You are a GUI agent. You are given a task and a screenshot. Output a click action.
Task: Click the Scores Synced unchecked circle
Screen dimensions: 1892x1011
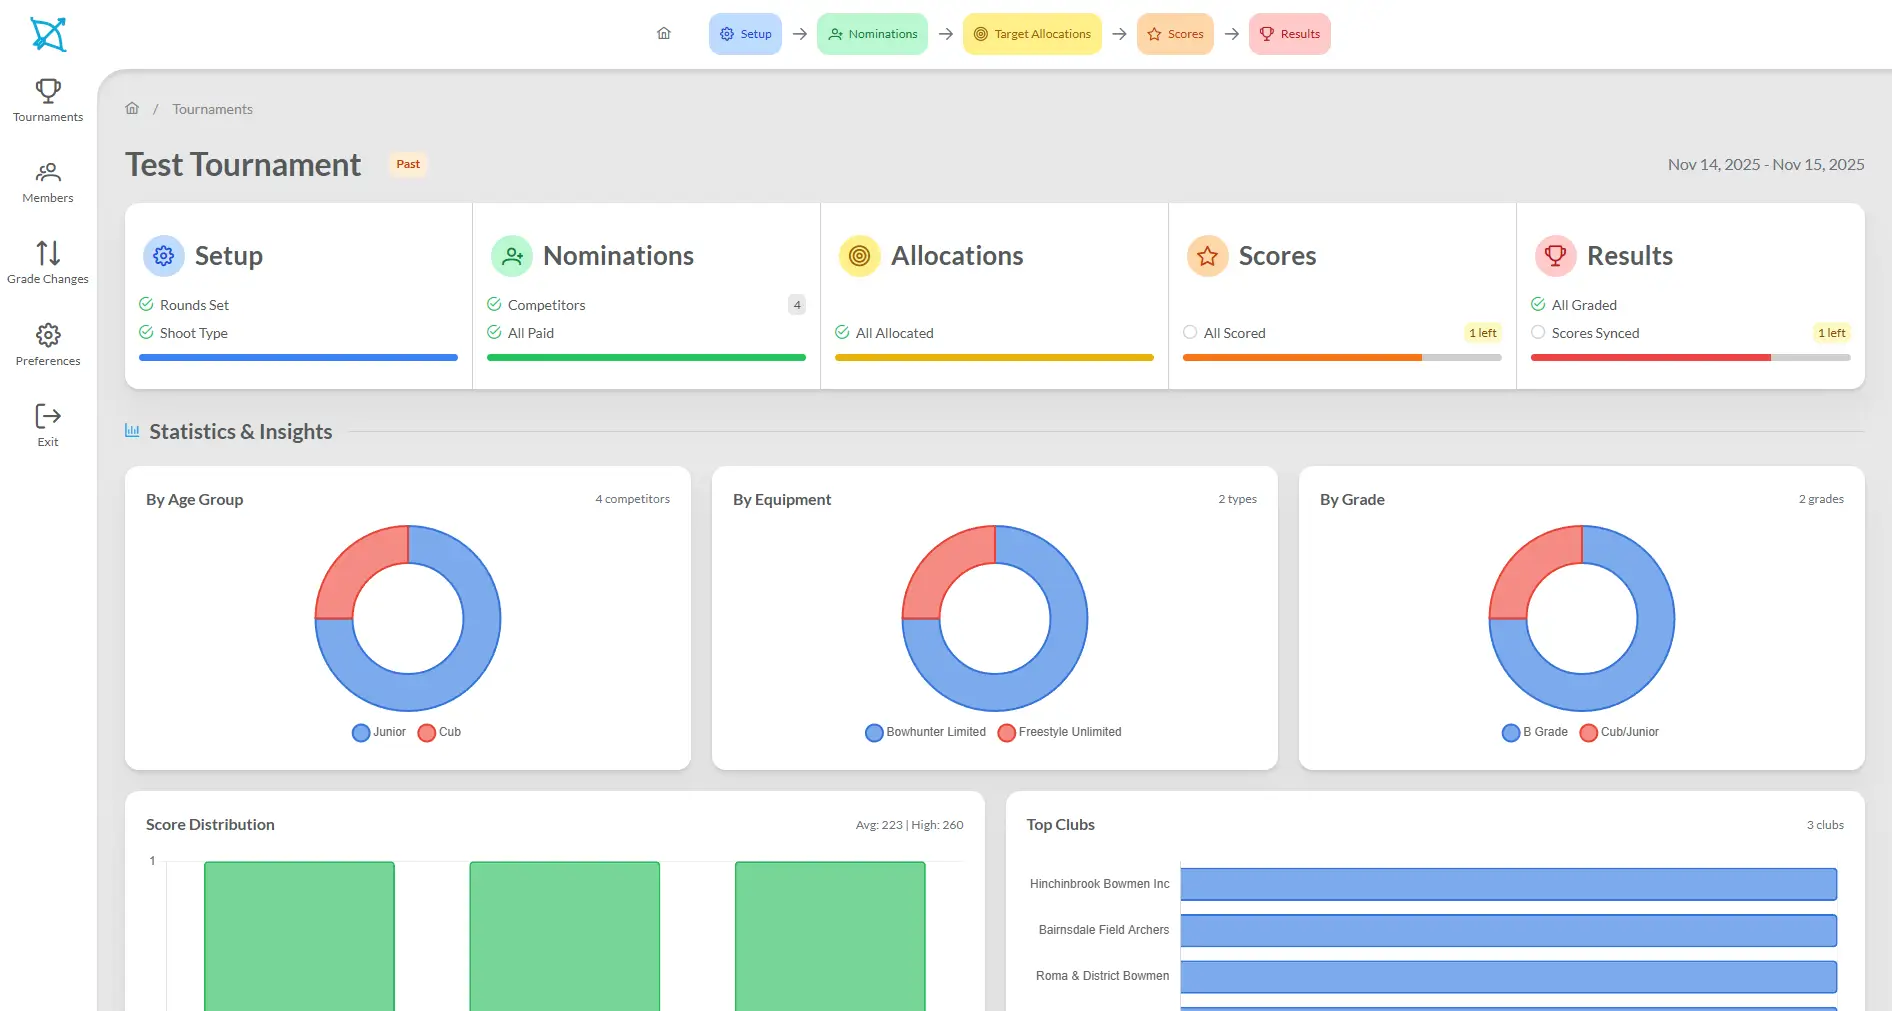point(1538,332)
